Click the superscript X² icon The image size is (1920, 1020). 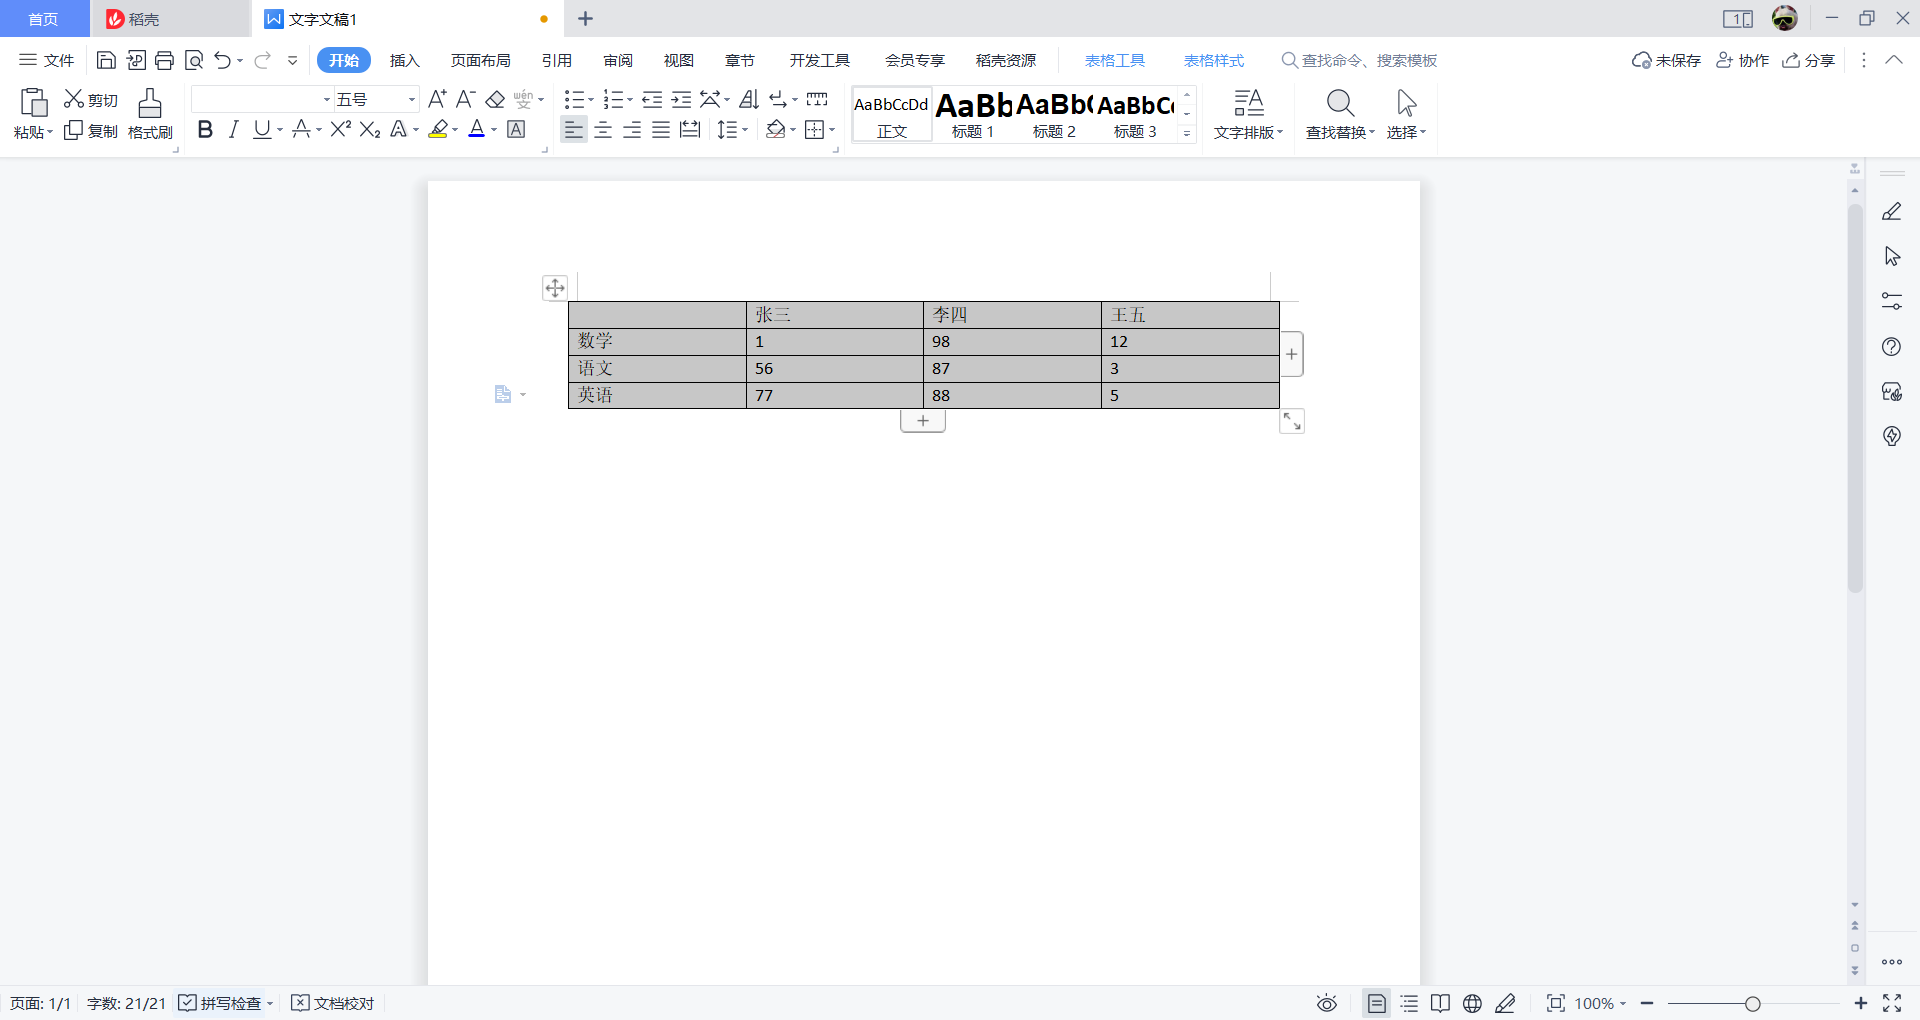340,130
